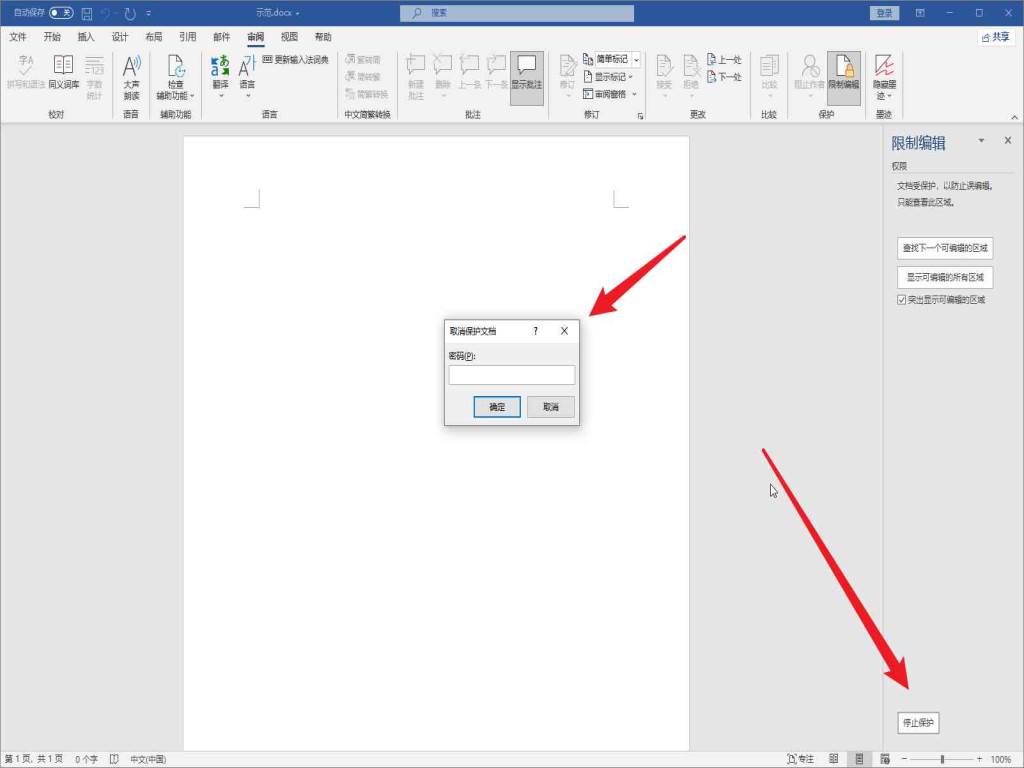Open the 限制编辑 pane options dropdown arrow

981,141
